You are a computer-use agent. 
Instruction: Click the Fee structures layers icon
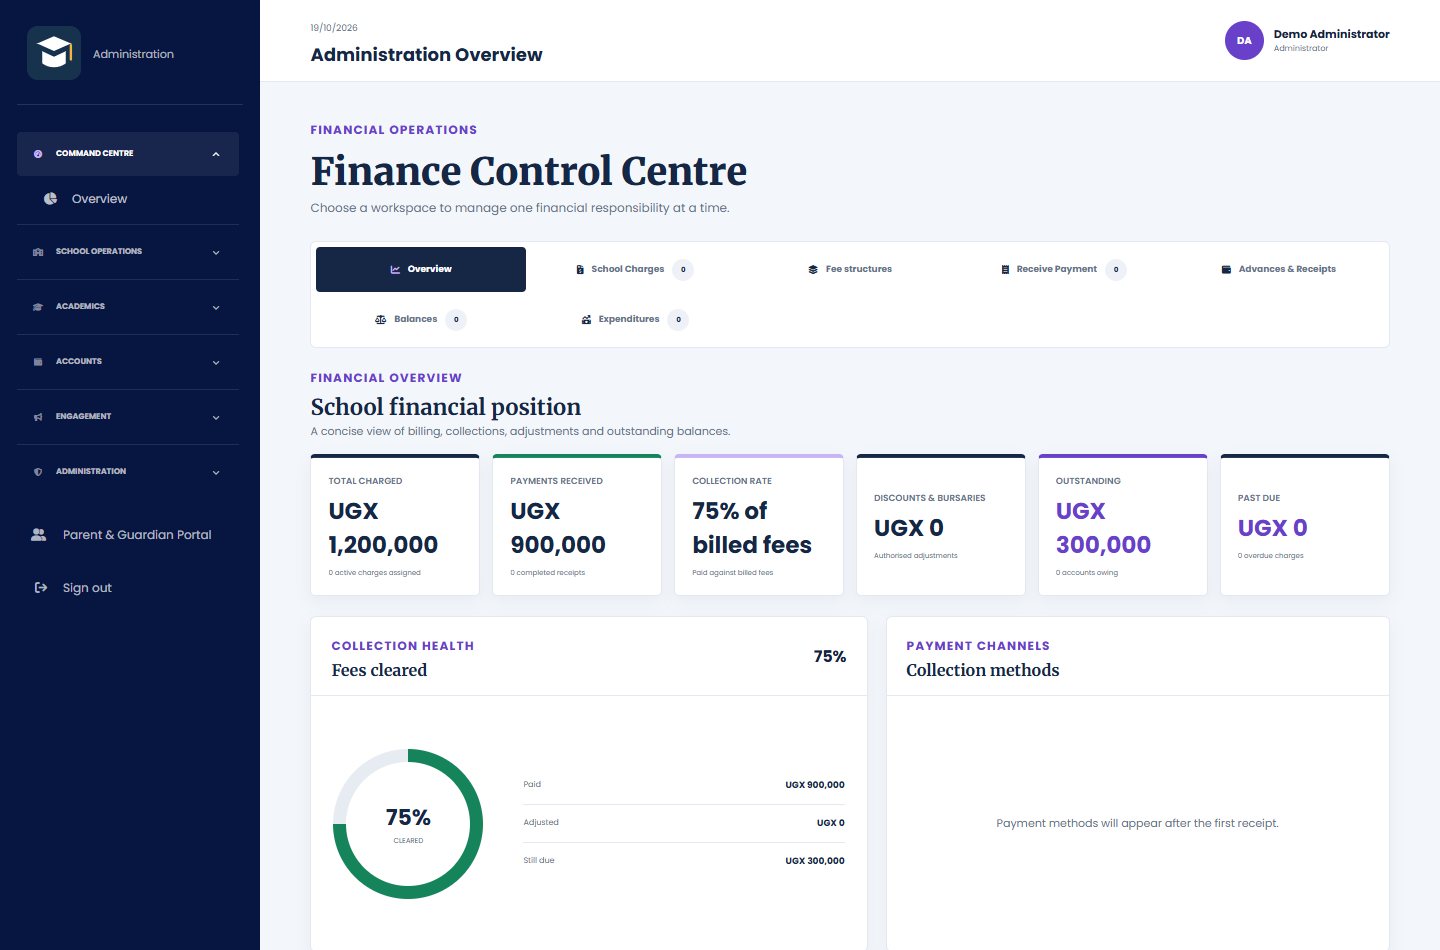(813, 270)
